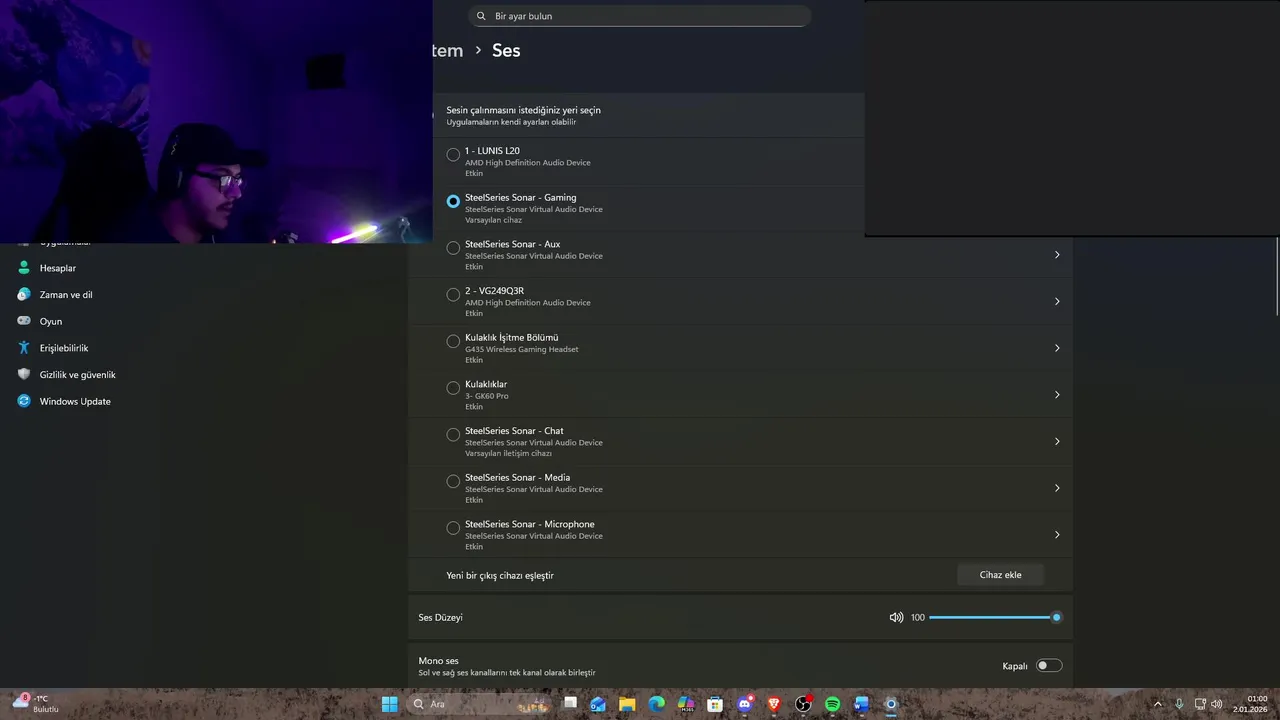The height and width of the screenshot is (720, 1280).
Task: Click the Ses breadcrumb title
Action: pyautogui.click(x=506, y=50)
